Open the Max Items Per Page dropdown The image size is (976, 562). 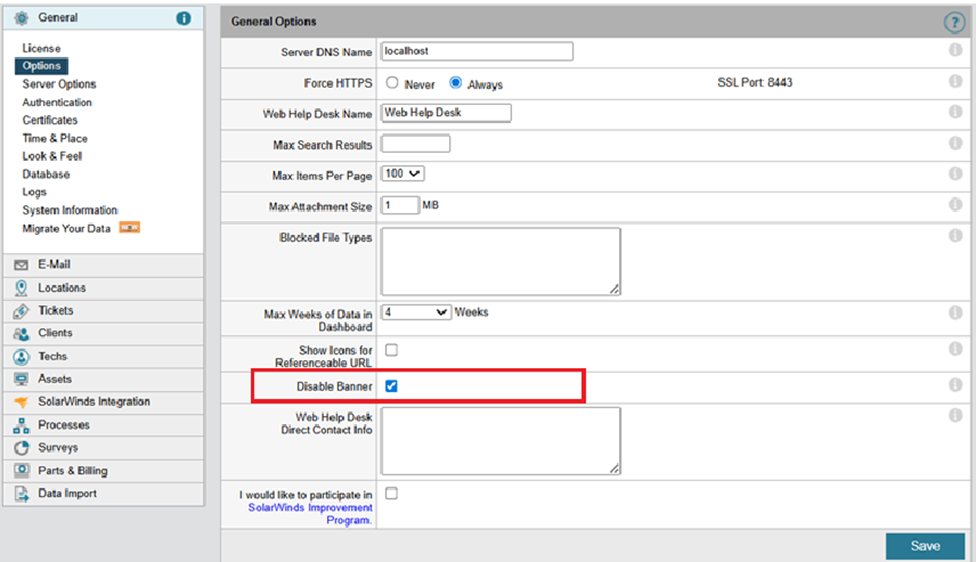[x=404, y=174]
